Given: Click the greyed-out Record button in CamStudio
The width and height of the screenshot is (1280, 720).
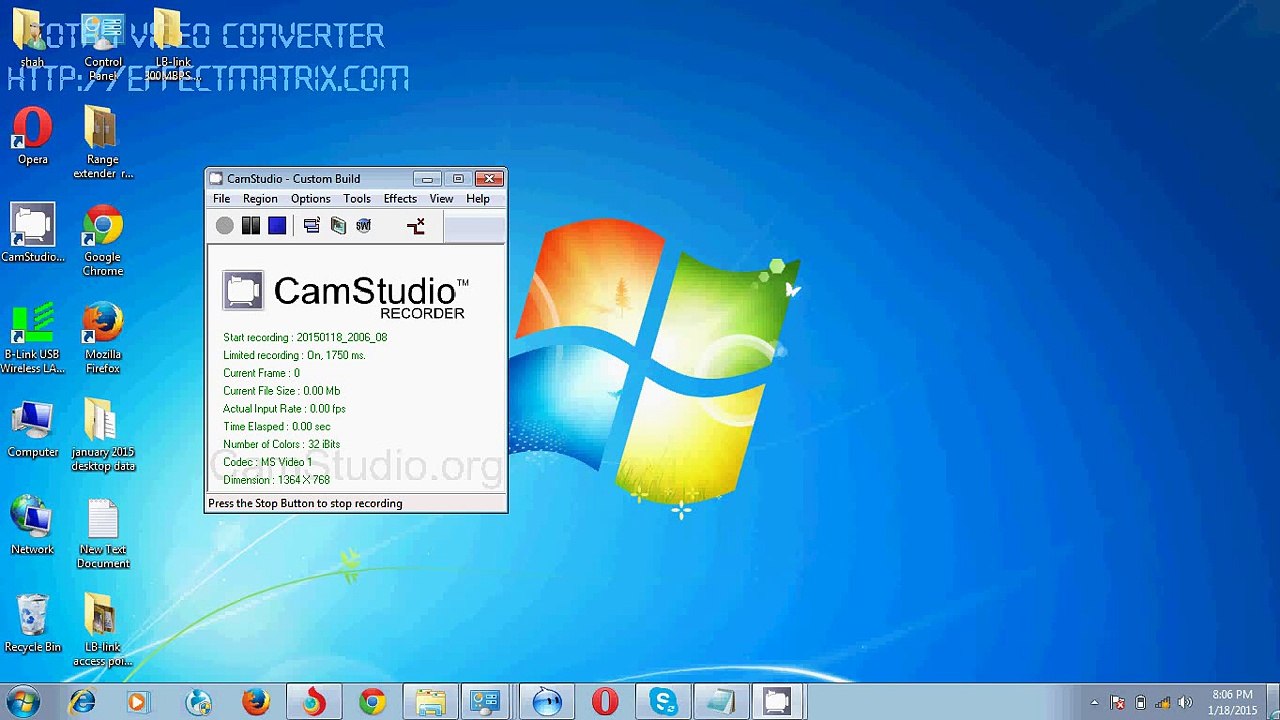Looking at the screenshot, I should tap(225, 226).
